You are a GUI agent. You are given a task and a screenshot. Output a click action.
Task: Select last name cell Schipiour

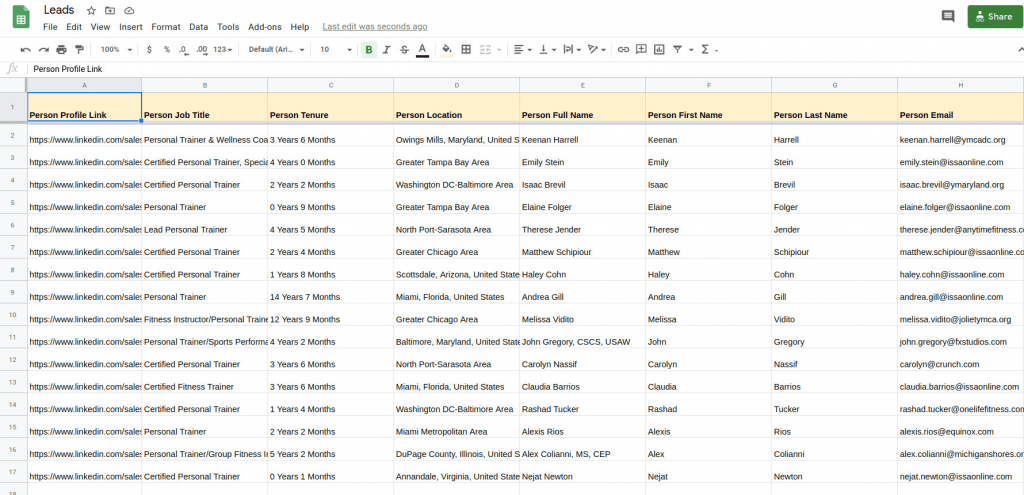(x=835, y=248)
